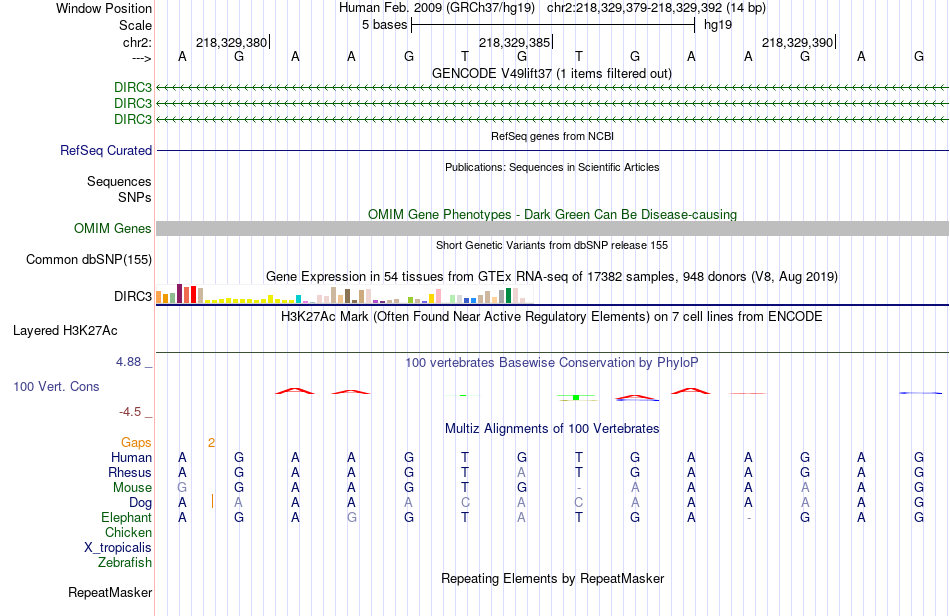Click the orange gap count 2
This screenshot has width=950, height=616.
tap(211, 443)
